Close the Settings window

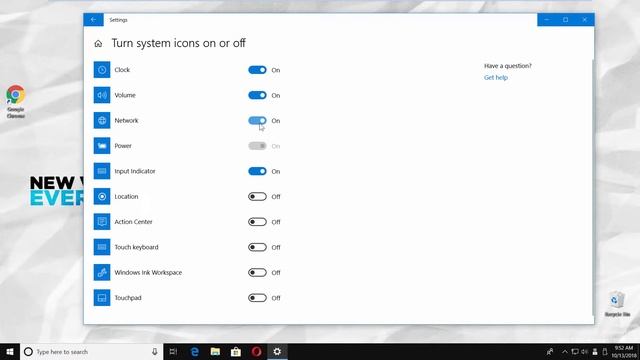tap(585, 20)
